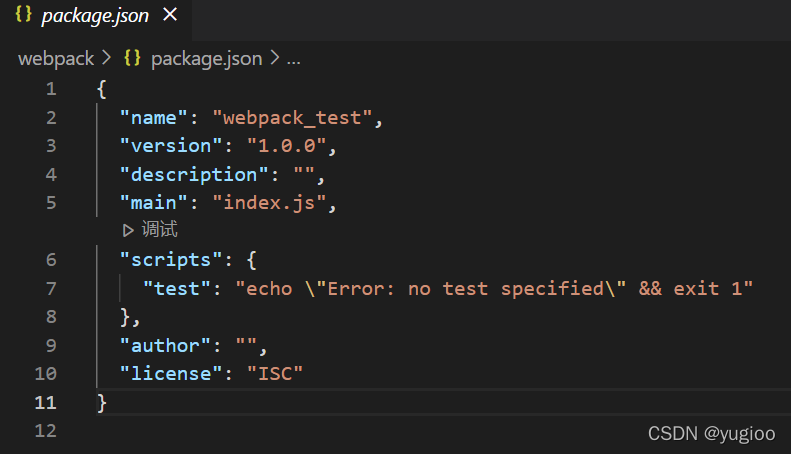Viewport: 791px width, 454px height.
Task: Select the package.json tab title
Action: [x=95, y=16]
